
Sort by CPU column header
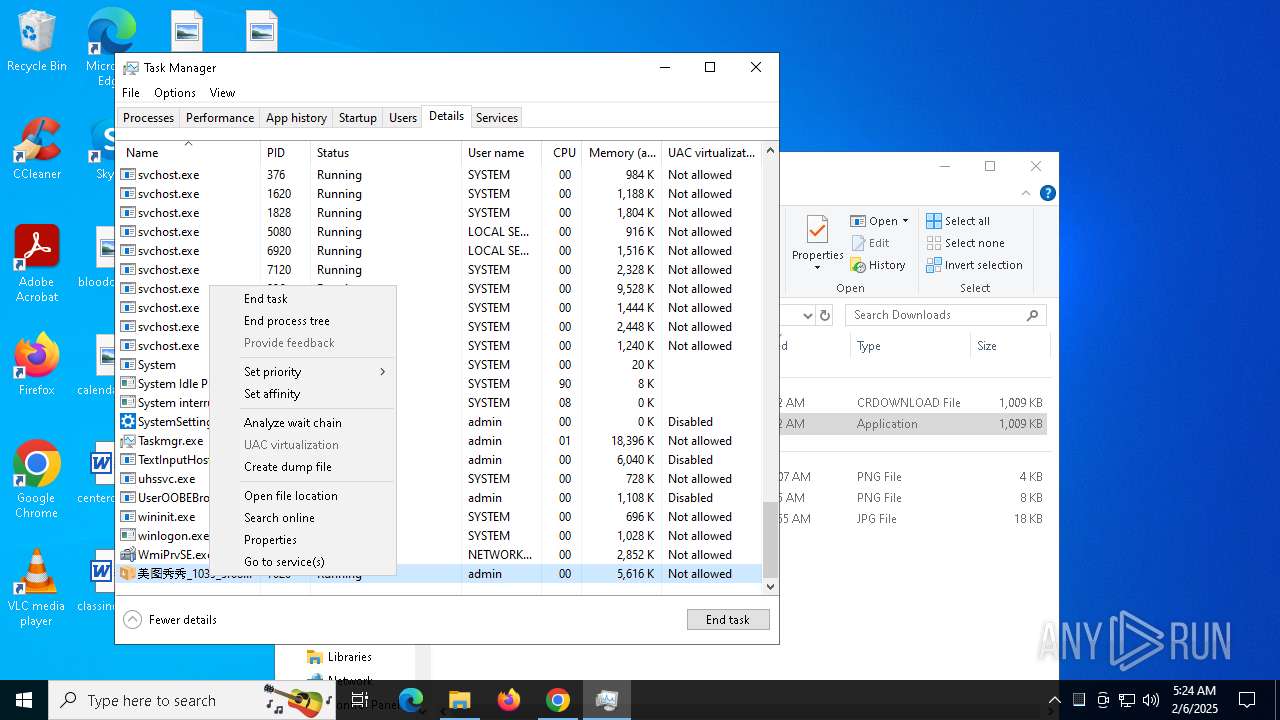click(563, 153)
